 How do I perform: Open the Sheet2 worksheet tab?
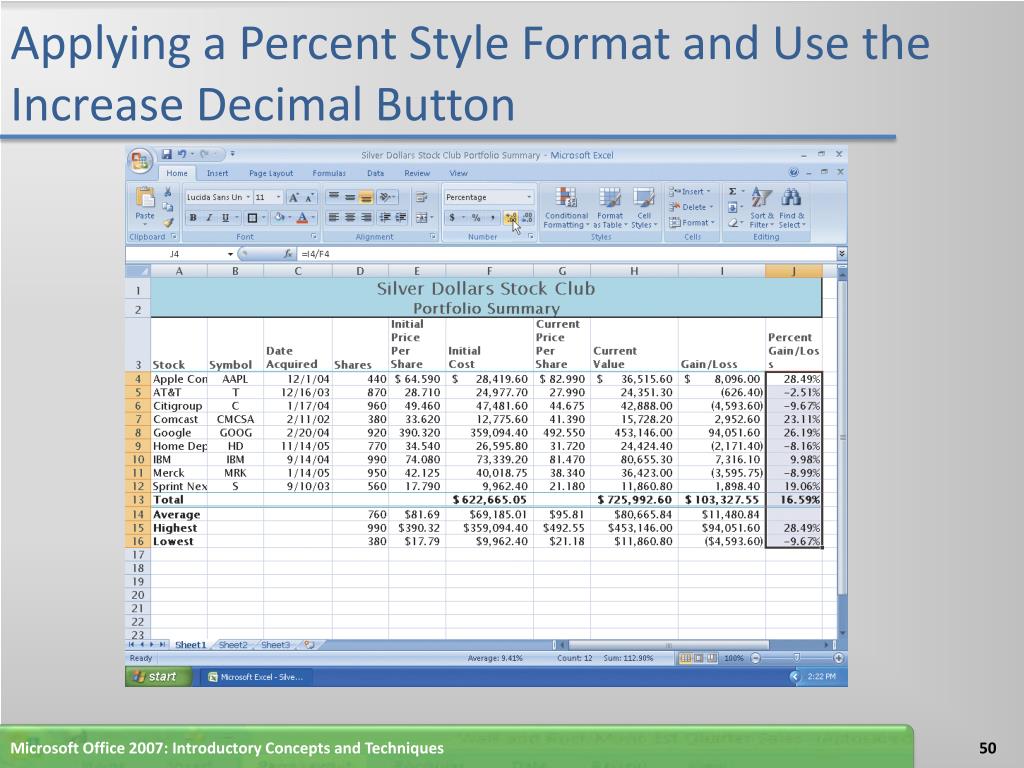233,645
